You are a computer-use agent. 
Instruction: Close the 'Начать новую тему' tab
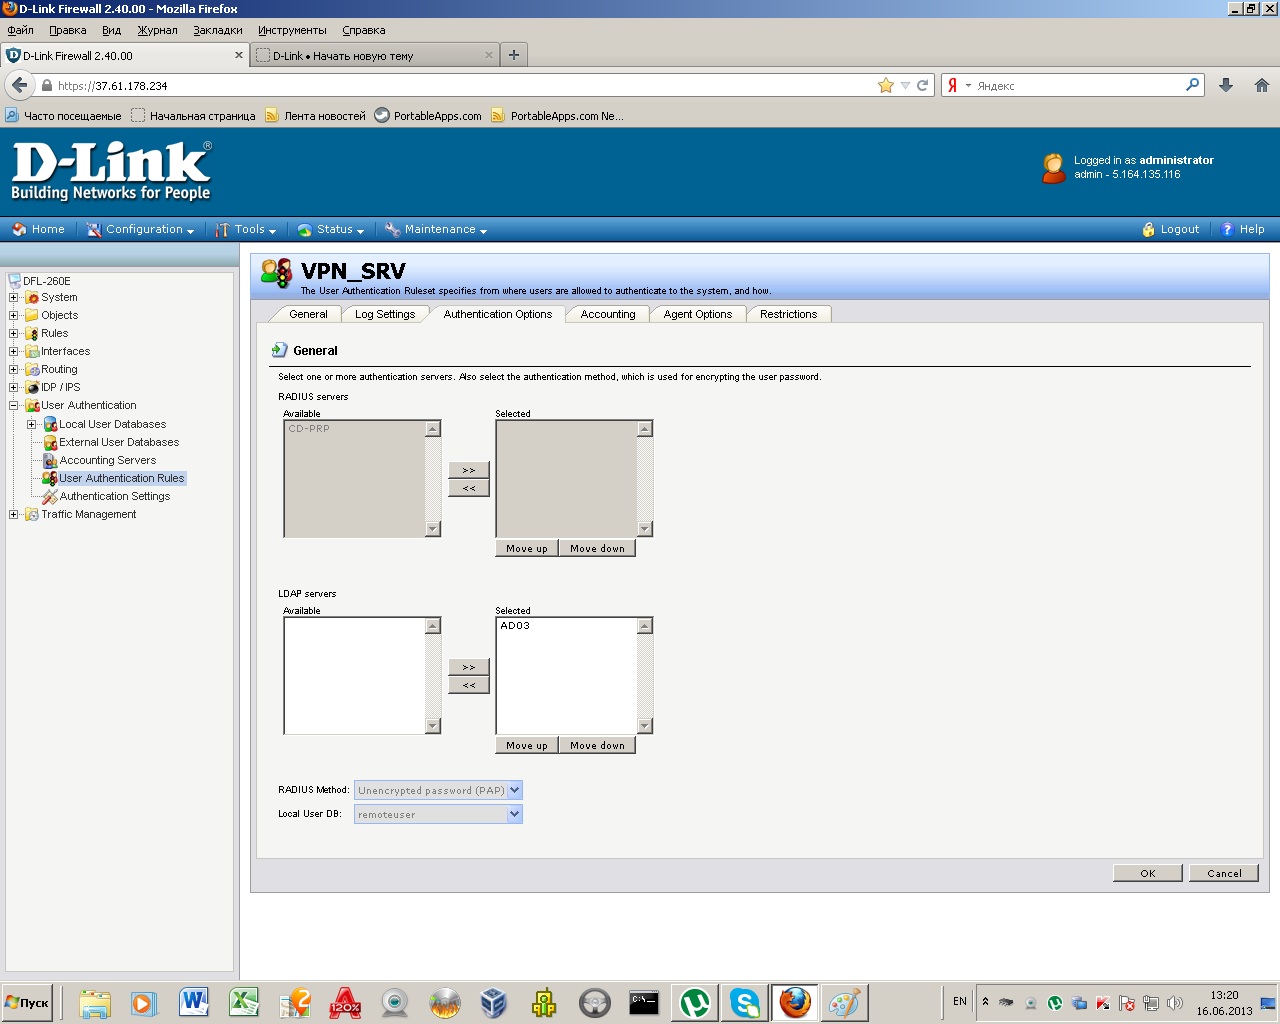[489, 55]
